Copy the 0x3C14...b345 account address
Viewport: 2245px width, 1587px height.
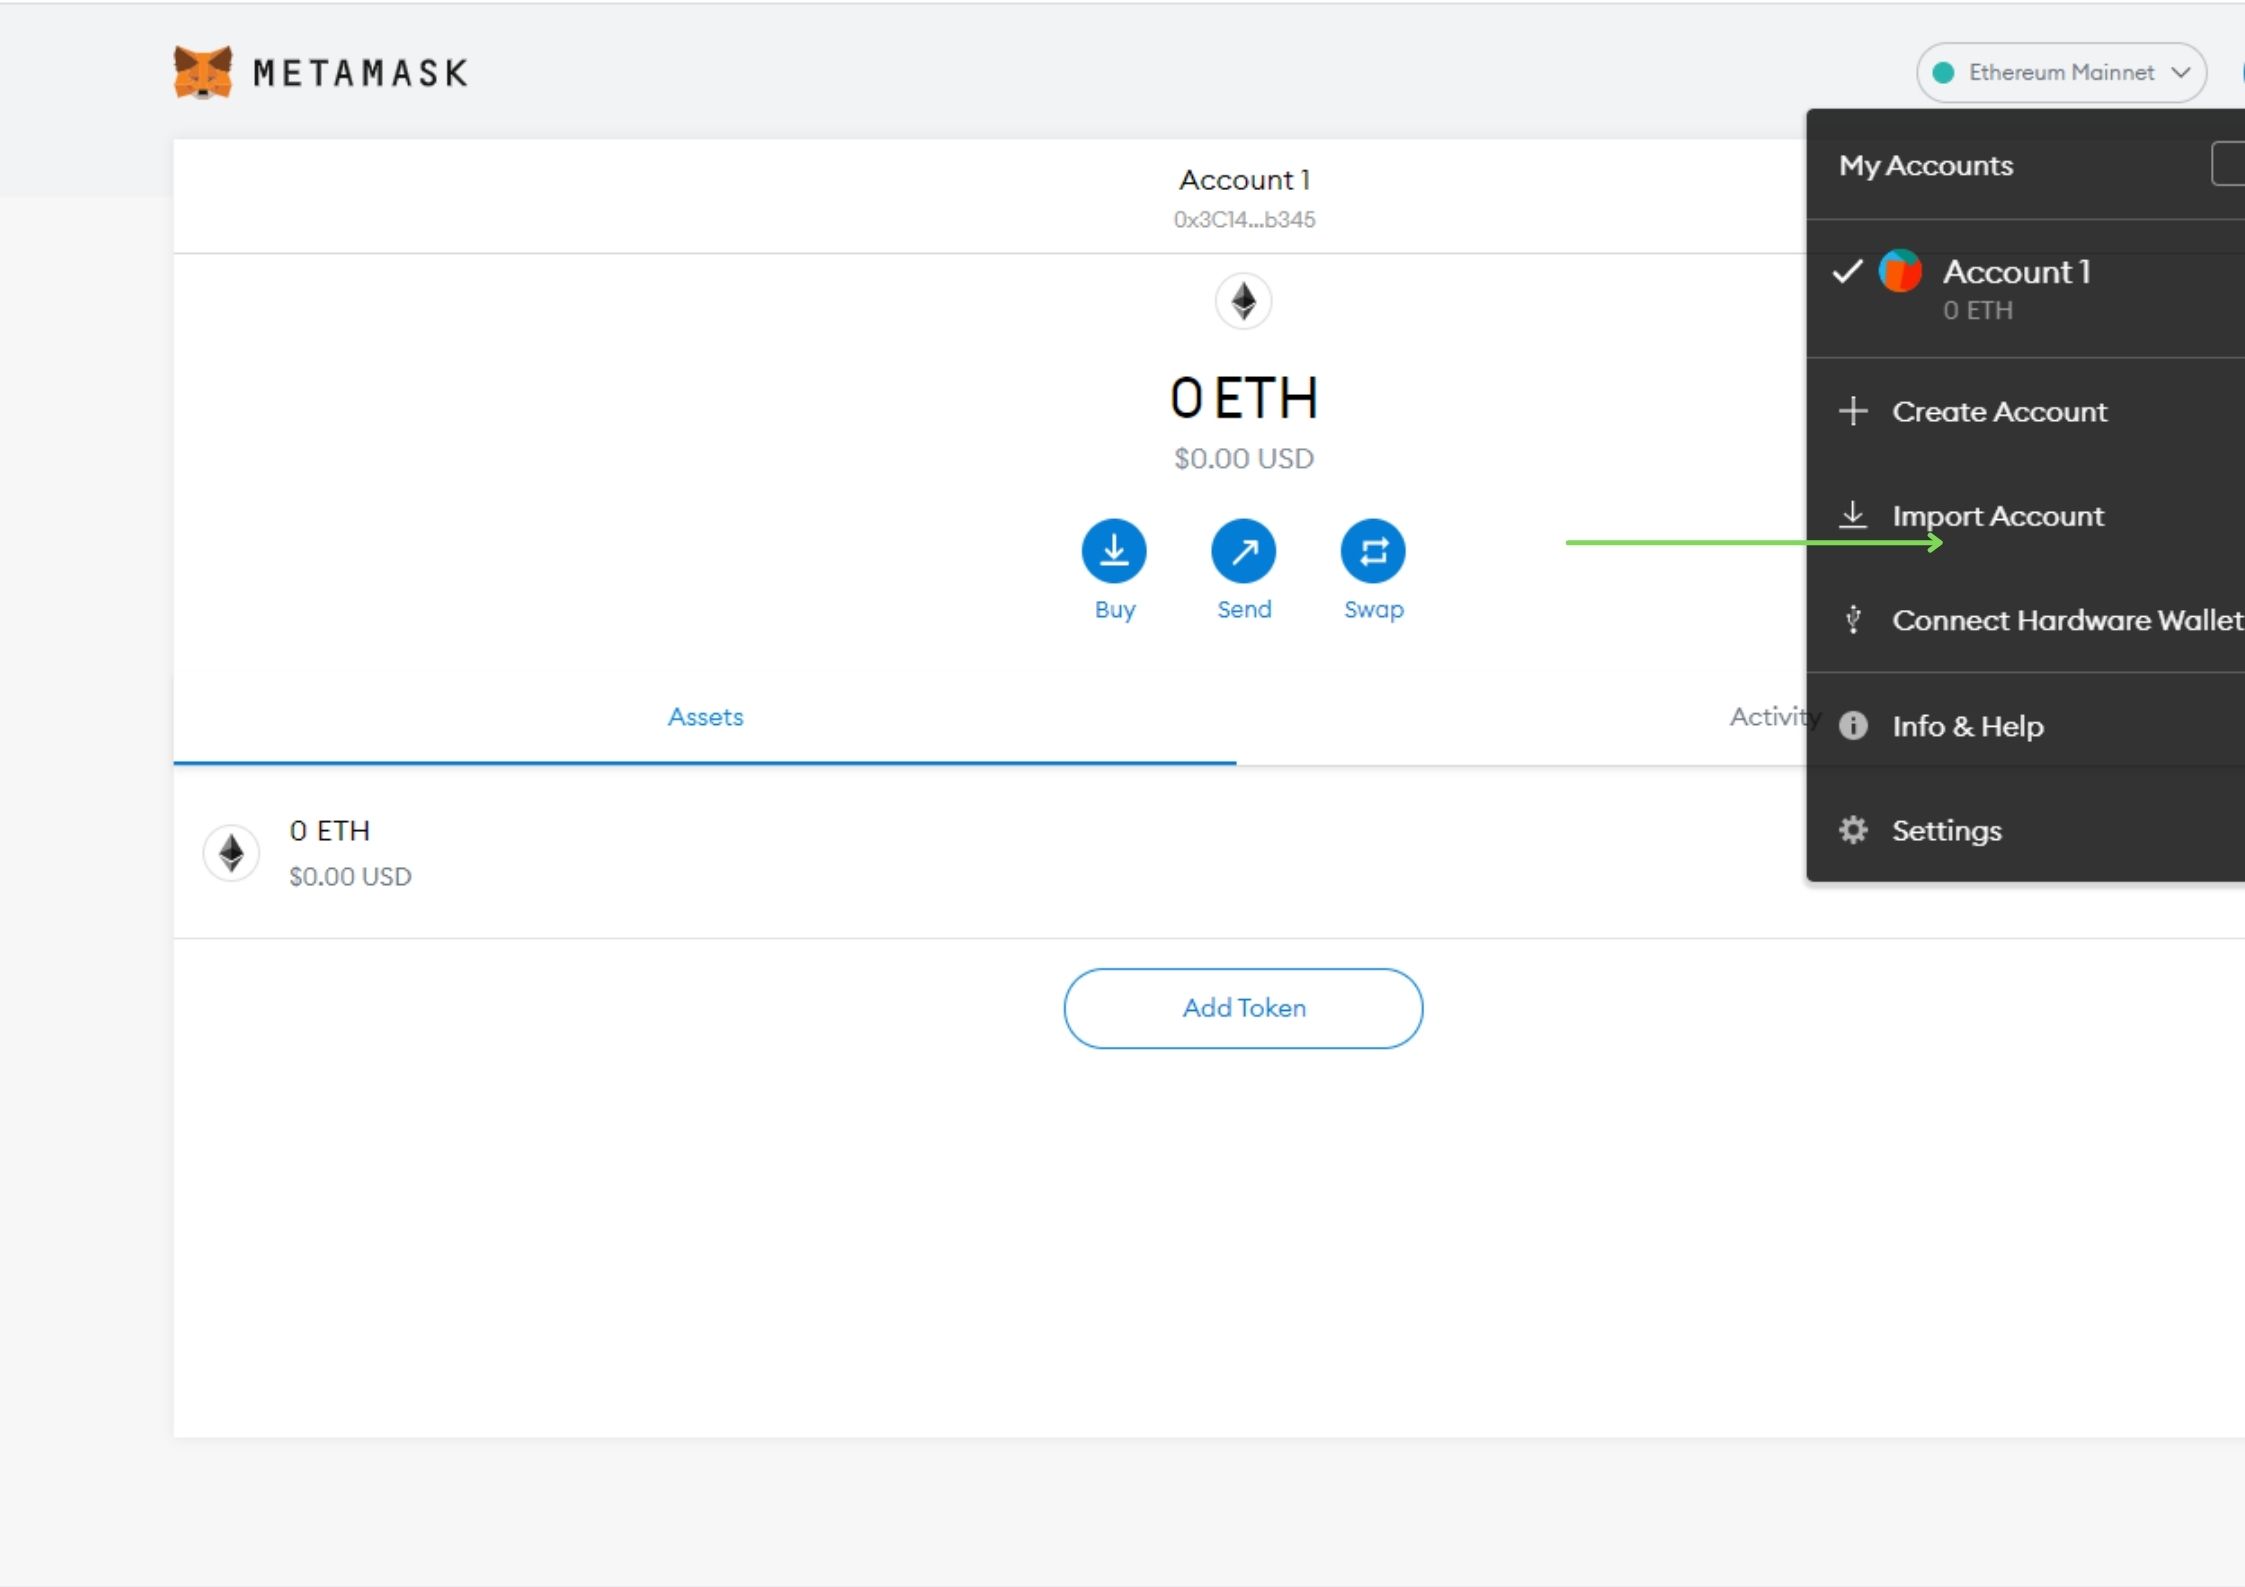[1244, 220]
